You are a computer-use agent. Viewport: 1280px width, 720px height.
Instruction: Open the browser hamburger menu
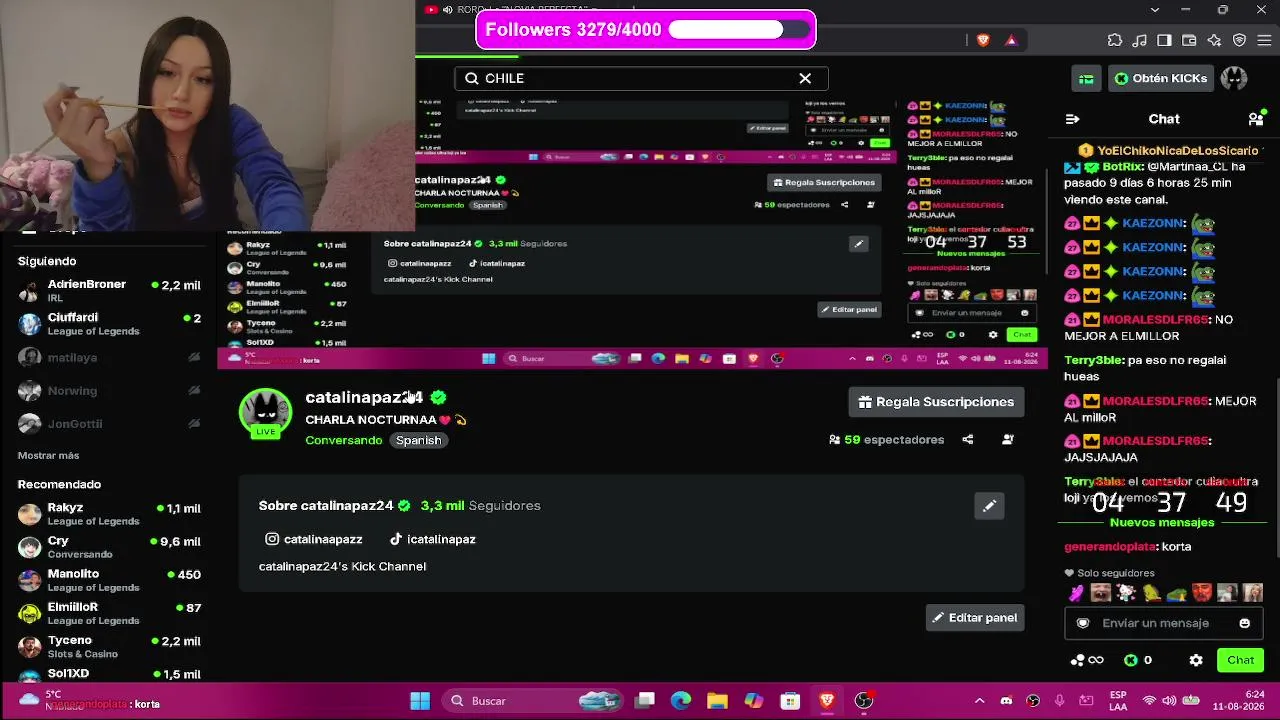1264,40
